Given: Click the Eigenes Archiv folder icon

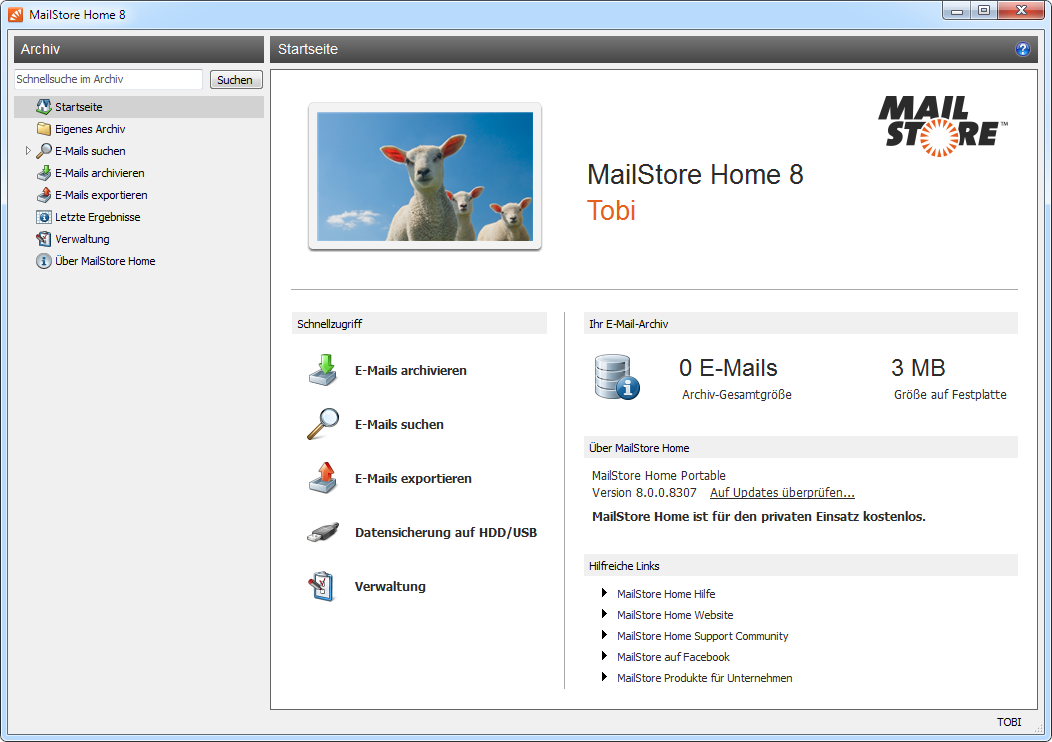Looking at the screenshot, I should click(x=44, y=129).
